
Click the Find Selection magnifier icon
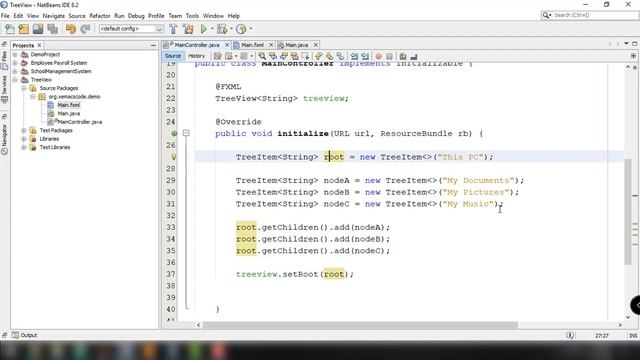[x=262, y=56]
